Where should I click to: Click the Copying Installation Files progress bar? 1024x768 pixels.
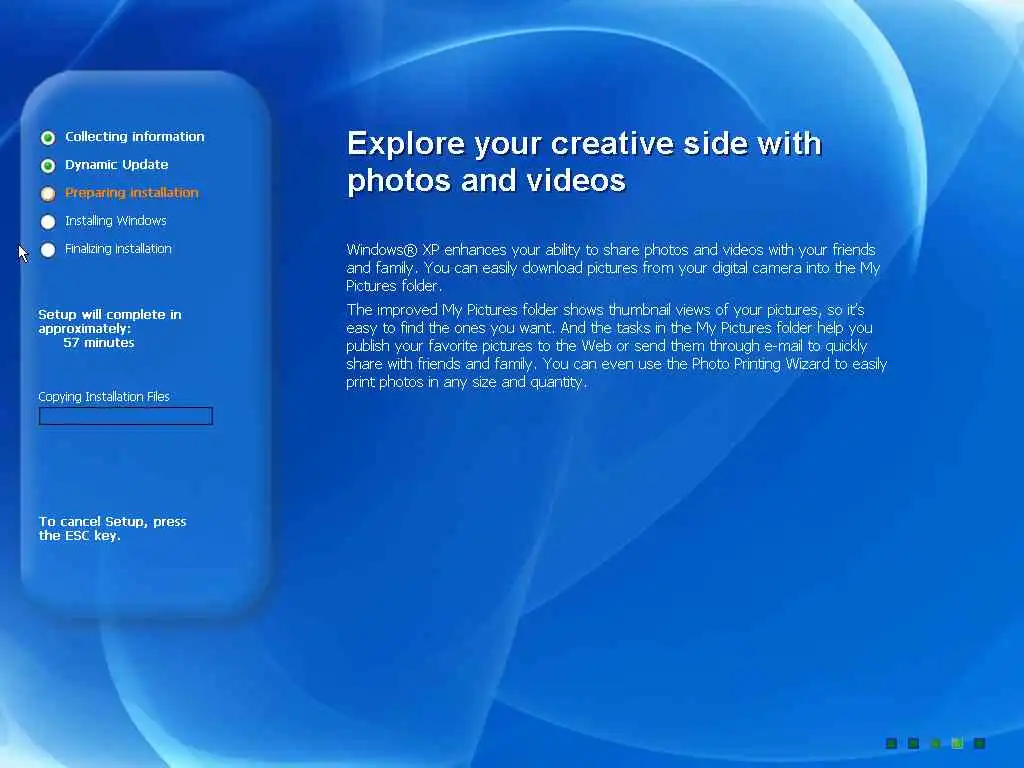point(125,416)
